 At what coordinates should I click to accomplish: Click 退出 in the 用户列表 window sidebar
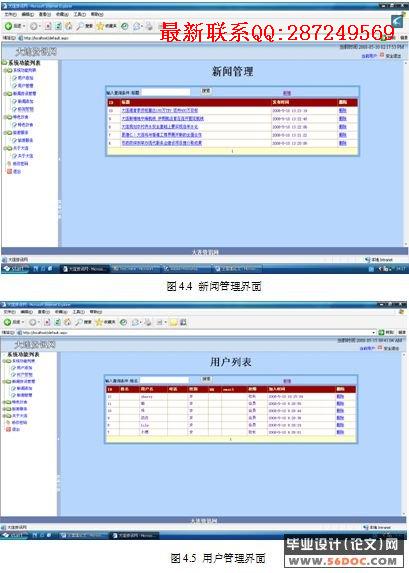point(16,429)
